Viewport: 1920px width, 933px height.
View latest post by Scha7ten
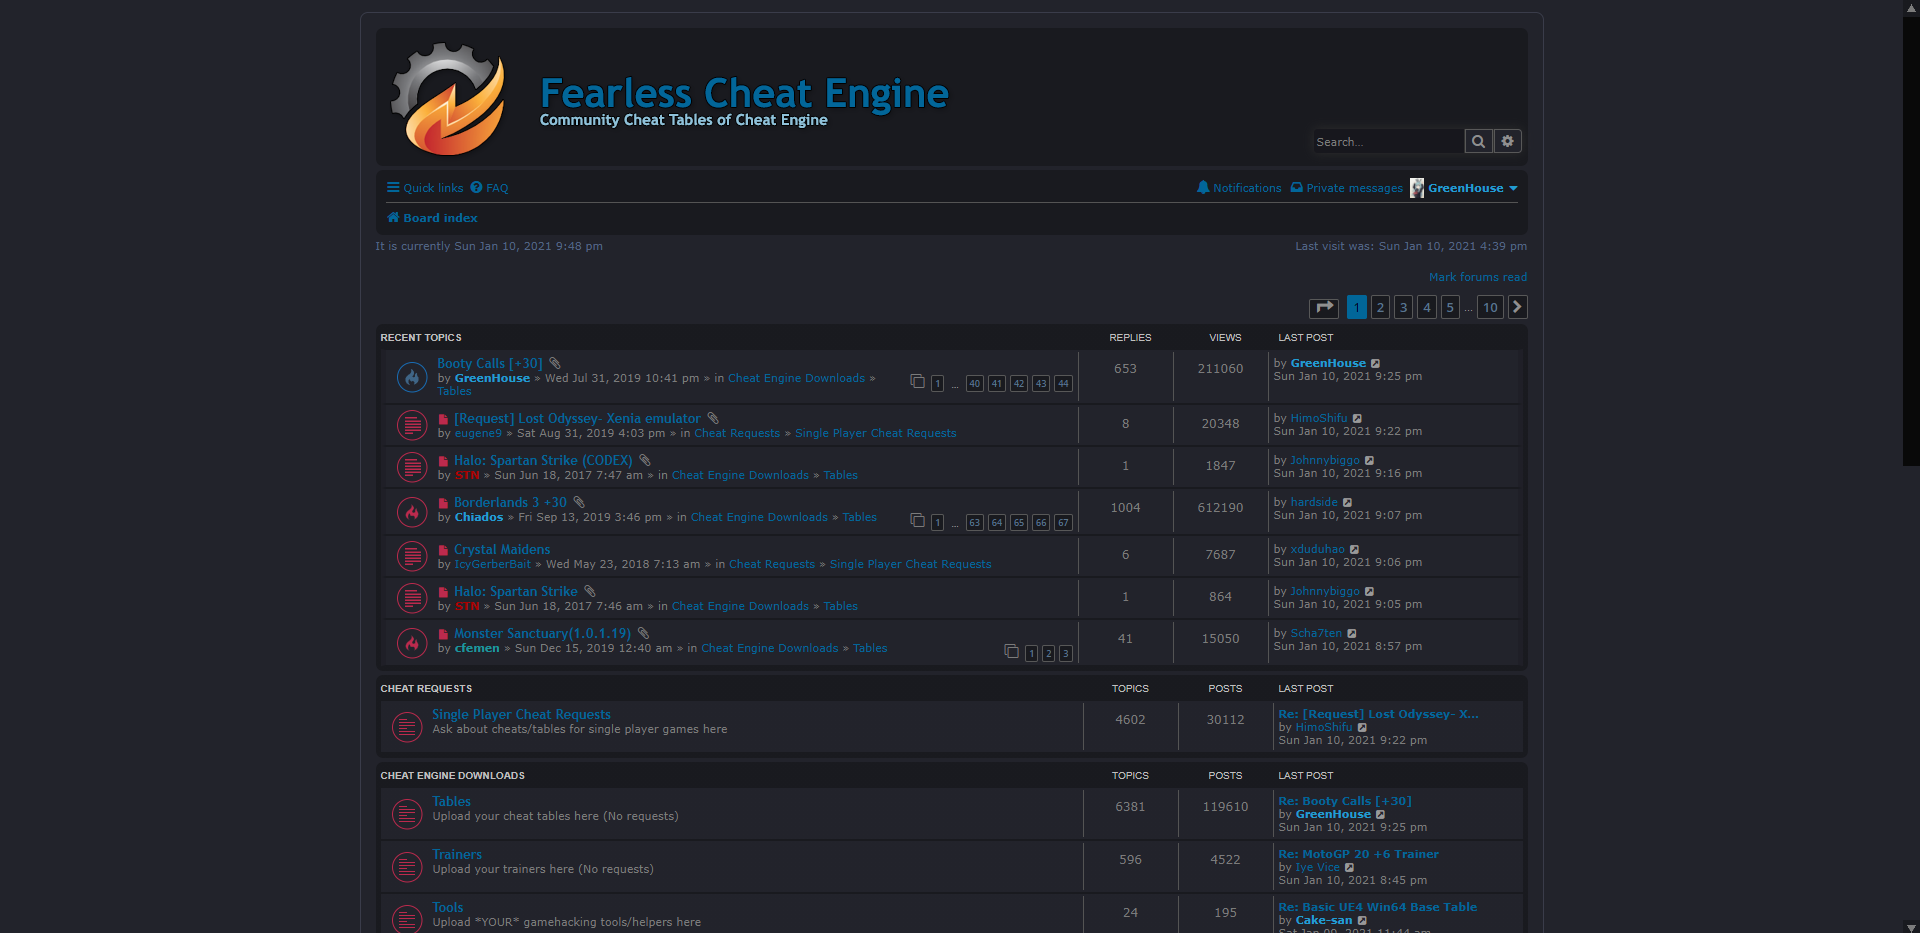[x=1352, y=634]
